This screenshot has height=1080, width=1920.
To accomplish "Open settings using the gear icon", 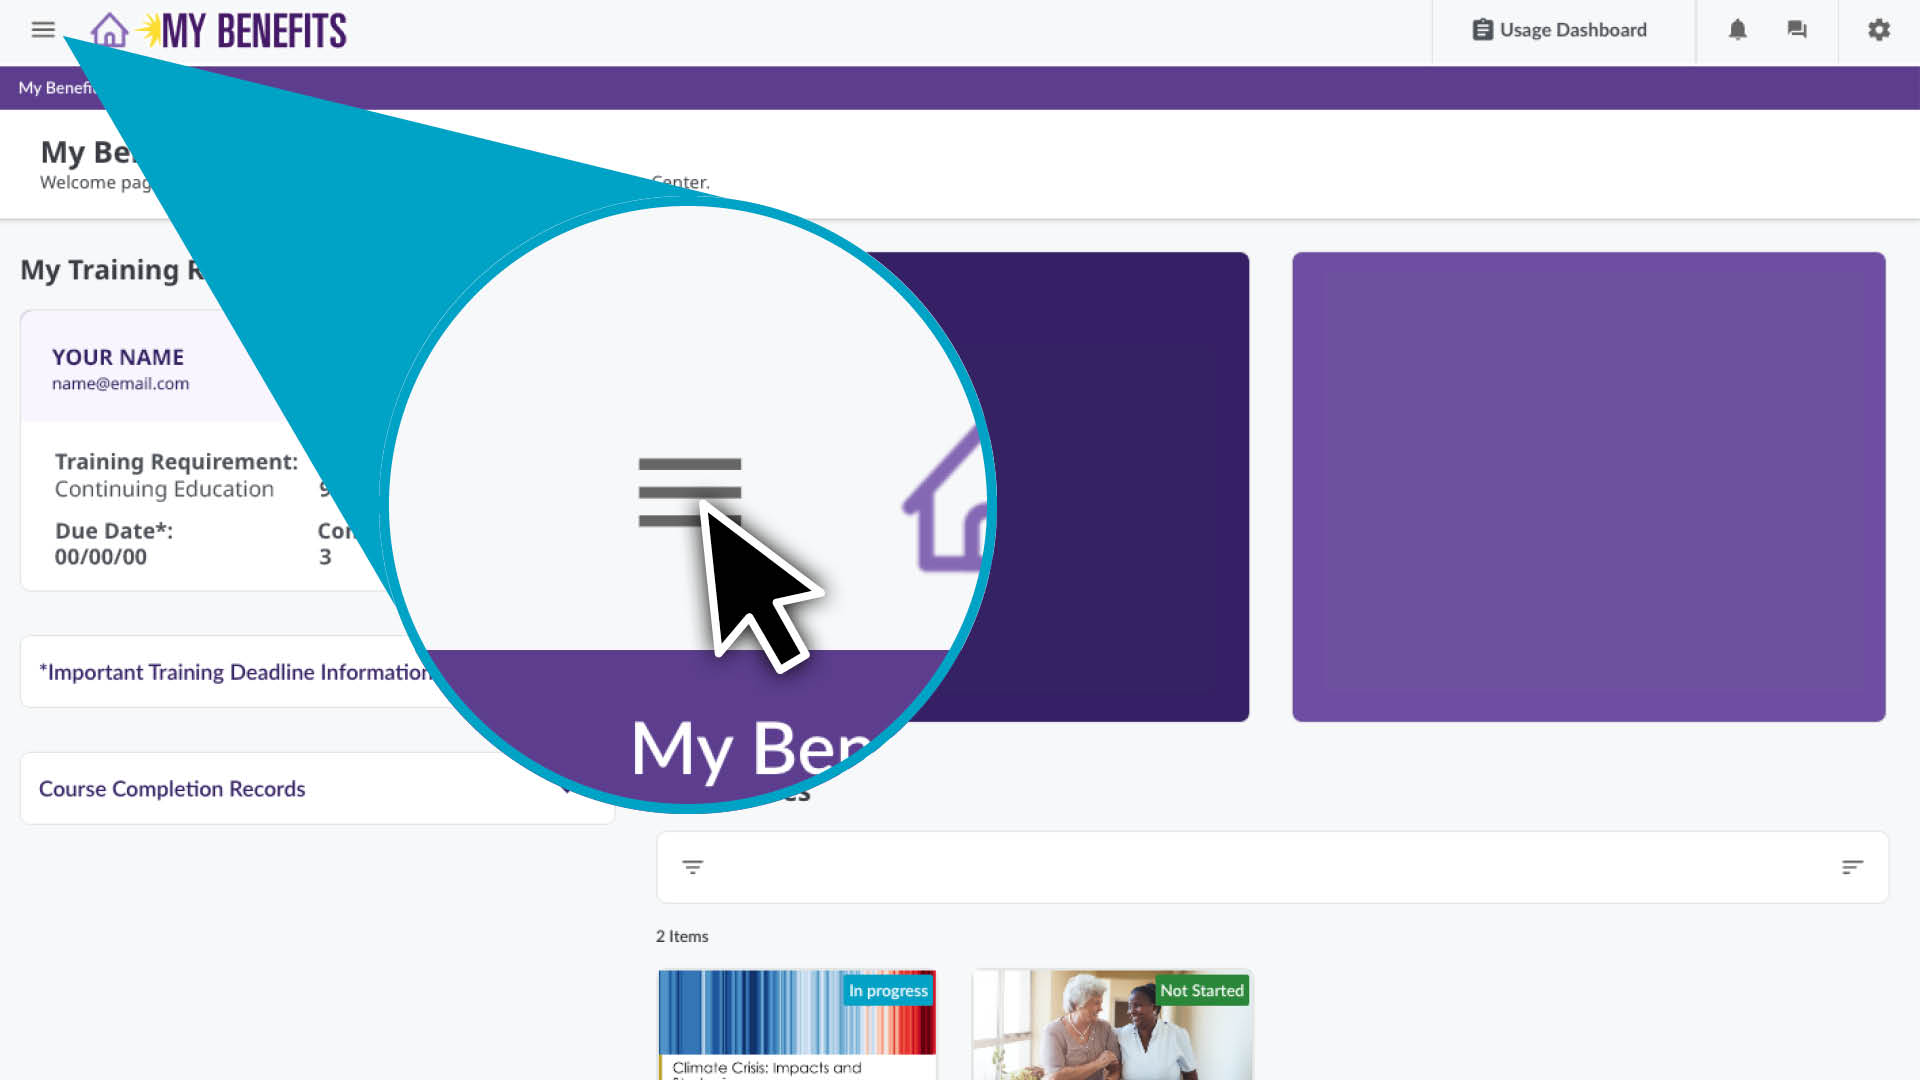I will (x=1879, y=30).
